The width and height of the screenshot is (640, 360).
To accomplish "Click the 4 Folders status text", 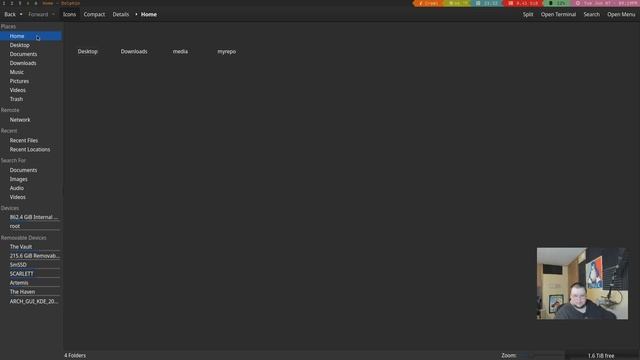I will click(75, 356).
